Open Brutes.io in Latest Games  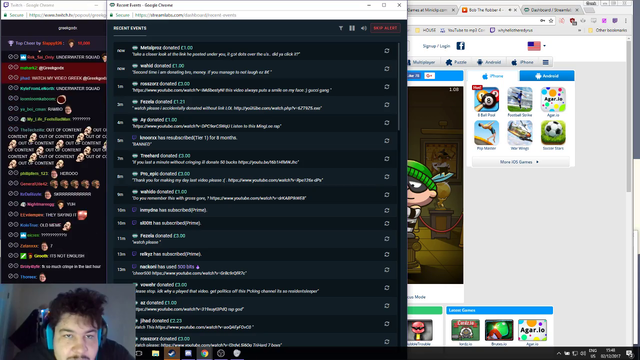pyautogui.click(x=499, y=330)
